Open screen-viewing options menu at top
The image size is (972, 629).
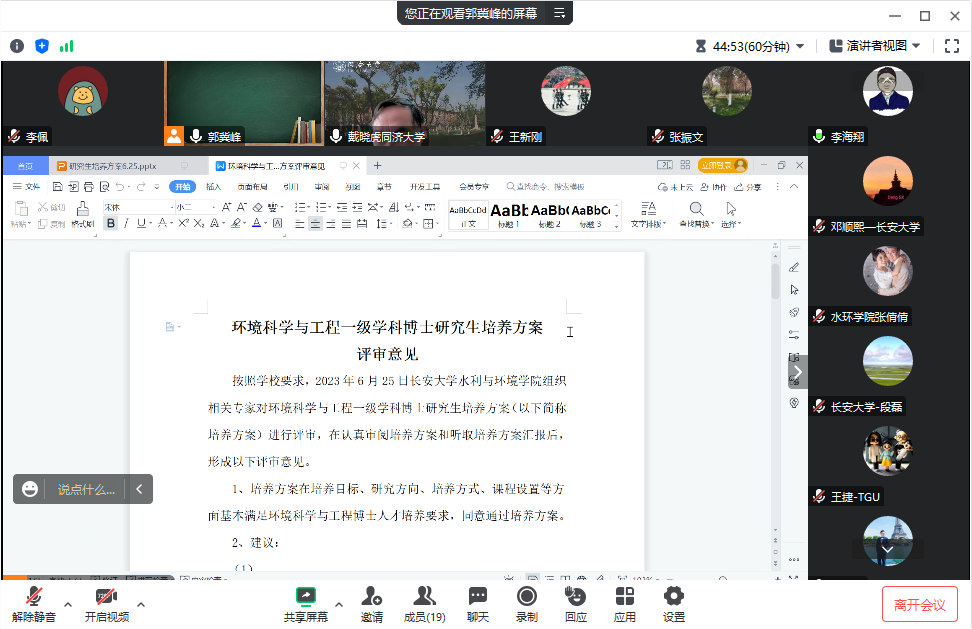[560, 13]
